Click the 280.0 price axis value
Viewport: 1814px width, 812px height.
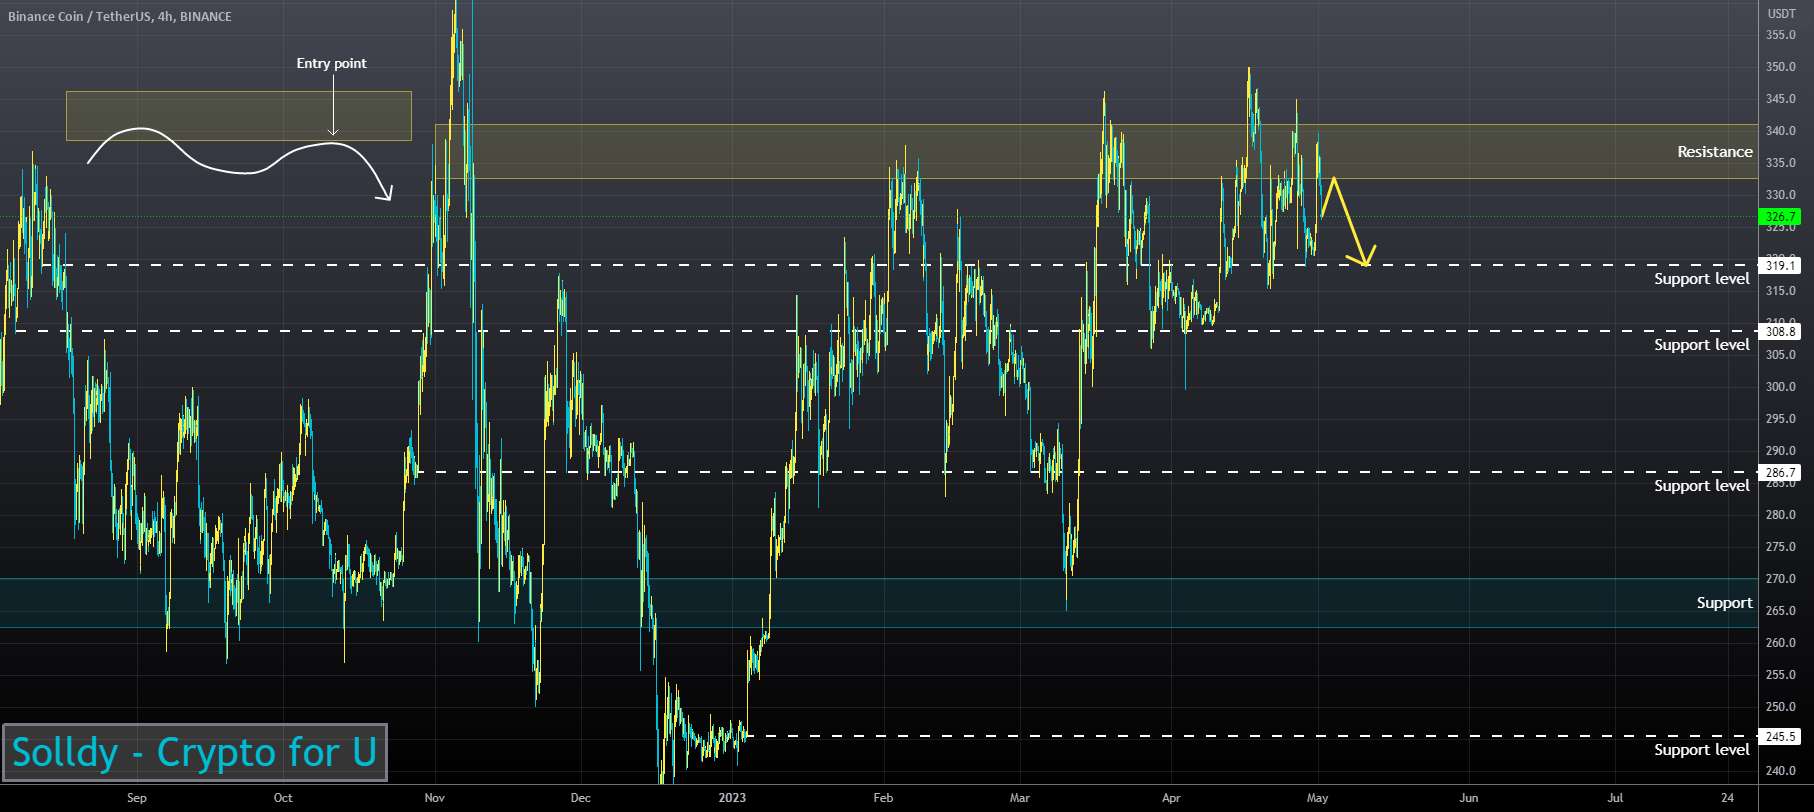pos(1780,515)
